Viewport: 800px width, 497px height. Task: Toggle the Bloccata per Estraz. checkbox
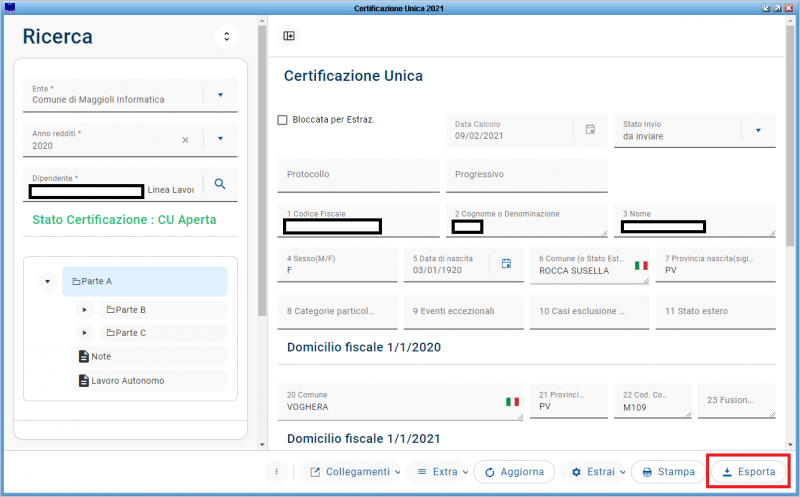[x=282, y=120]
